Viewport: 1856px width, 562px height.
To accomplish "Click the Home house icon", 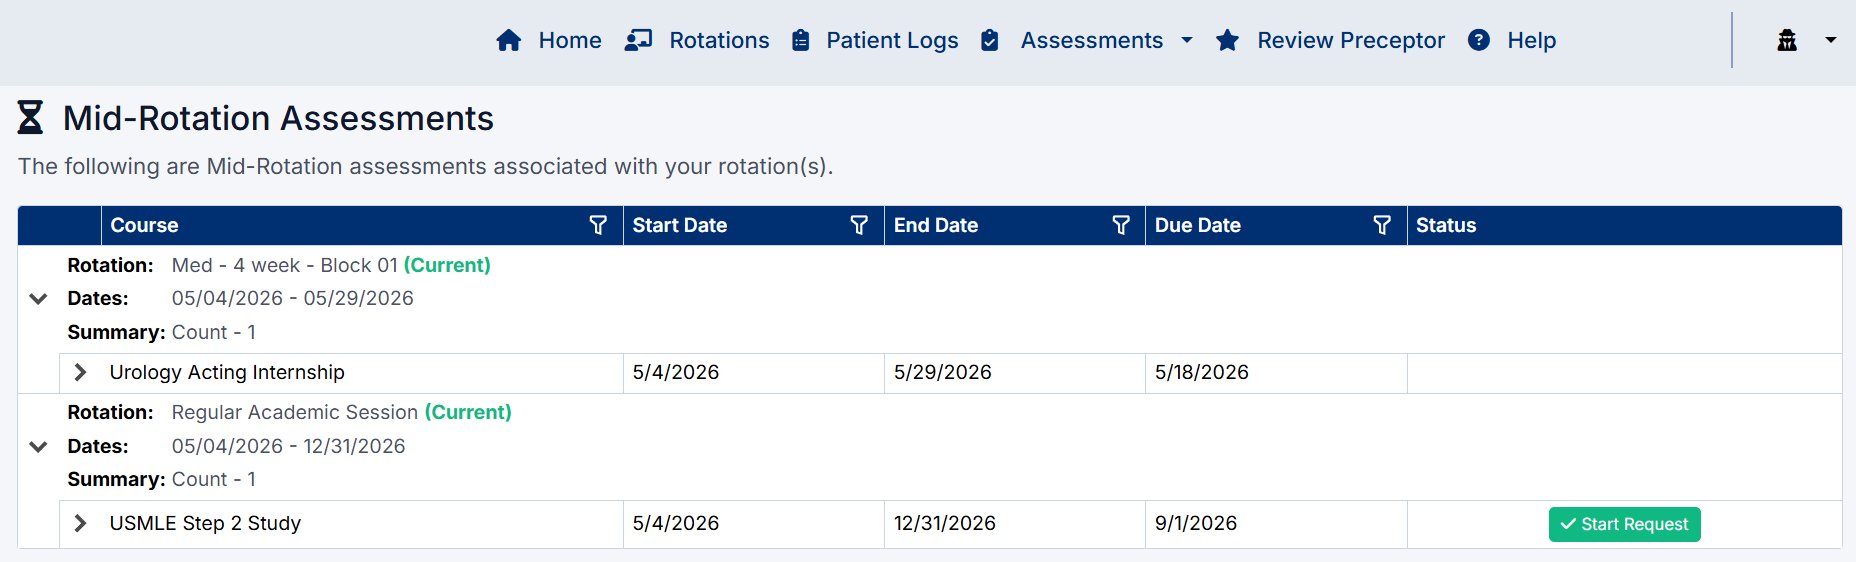I will pyautogui.click(x=508, y=40).
